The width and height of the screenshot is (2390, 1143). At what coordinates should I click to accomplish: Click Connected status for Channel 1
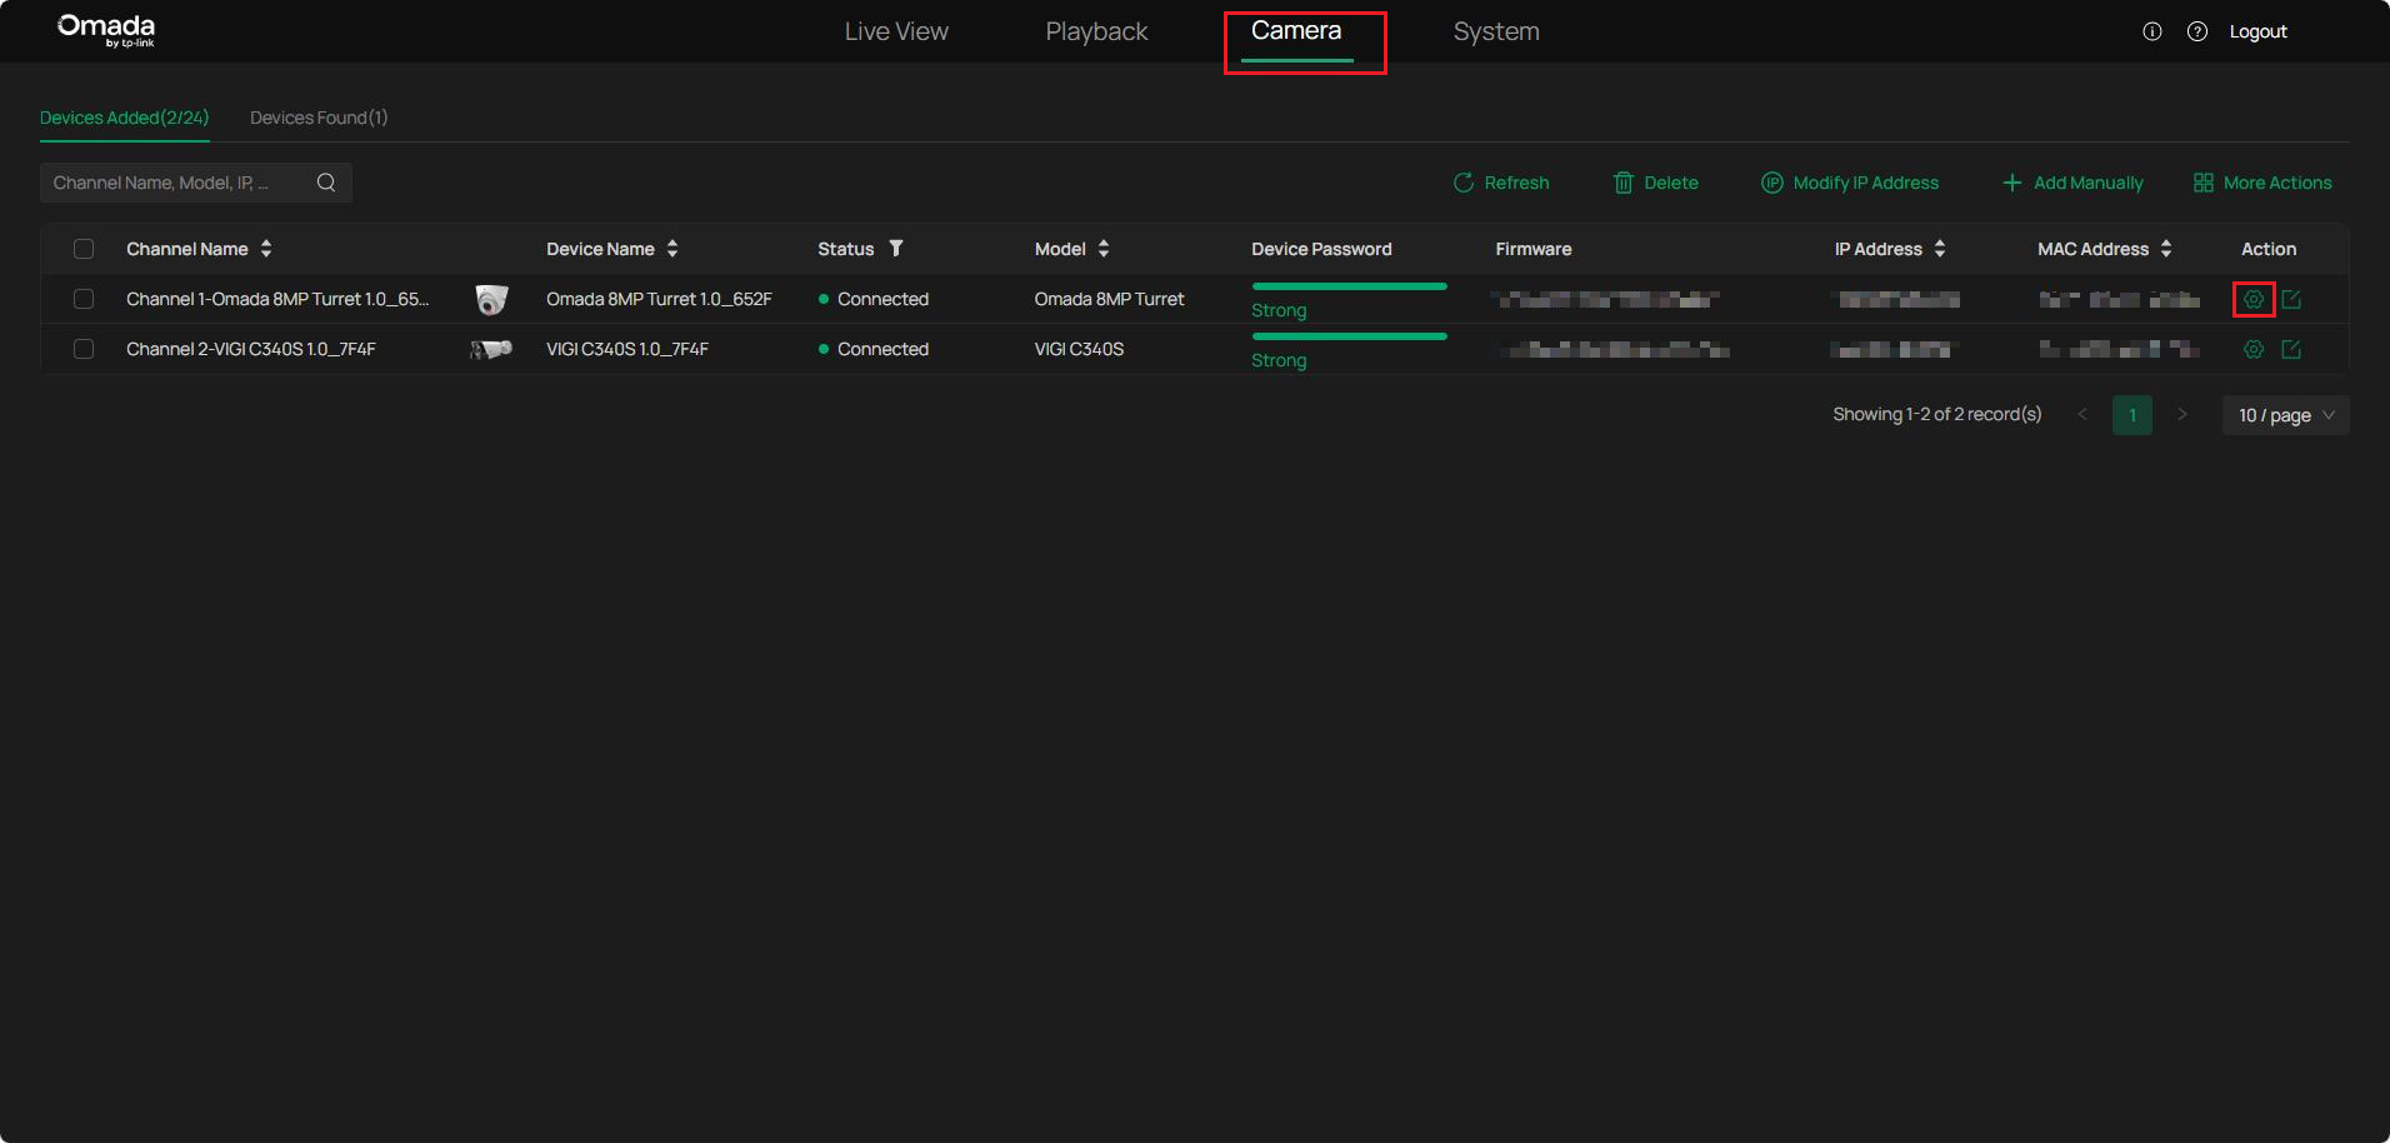click(x=873, y=298)
